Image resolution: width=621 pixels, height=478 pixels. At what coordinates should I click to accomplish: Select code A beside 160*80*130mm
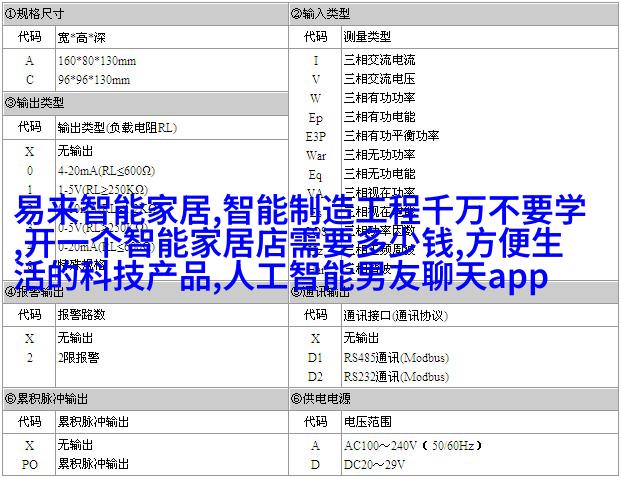click(30, 61)
